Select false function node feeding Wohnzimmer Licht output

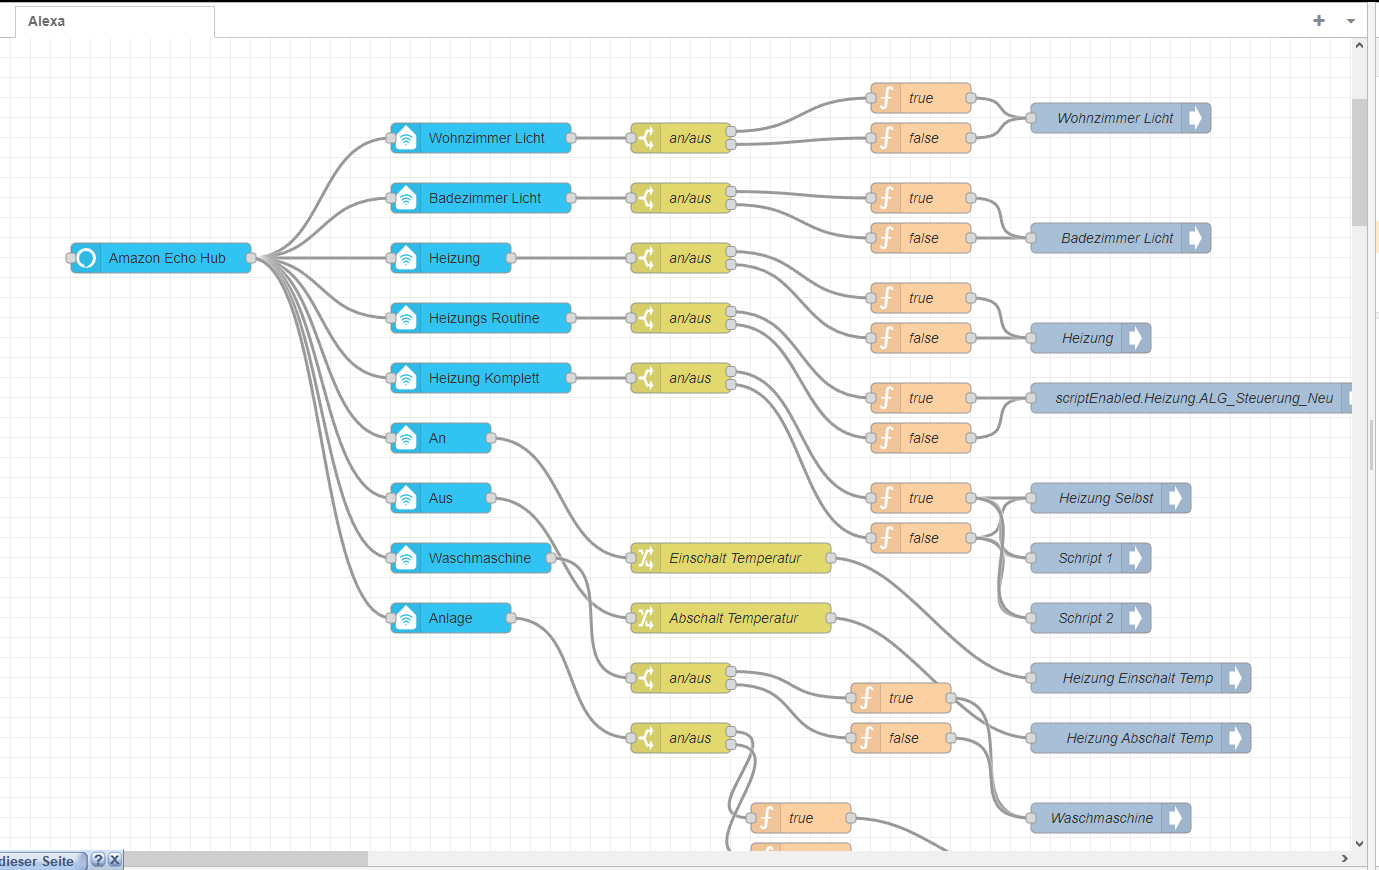point(921,138)
